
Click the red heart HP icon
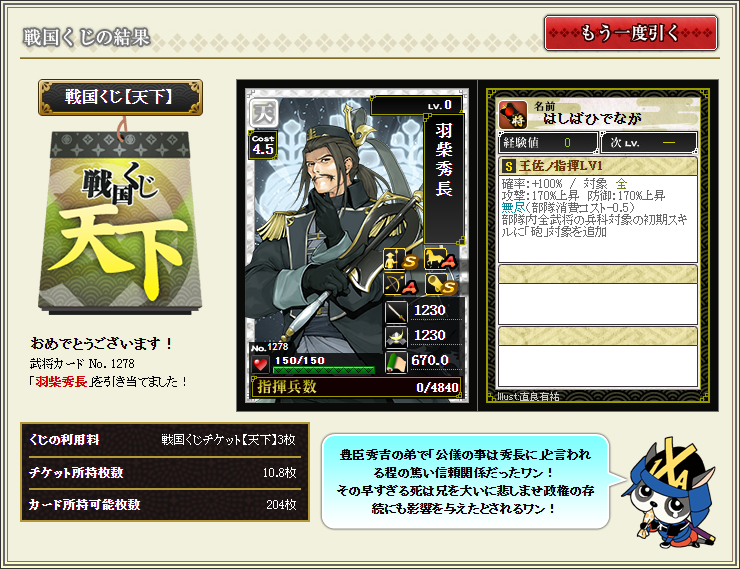(260, 364)
